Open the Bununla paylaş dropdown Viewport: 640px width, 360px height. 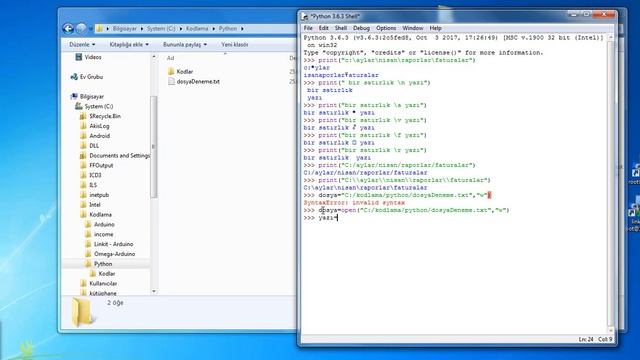185,44
